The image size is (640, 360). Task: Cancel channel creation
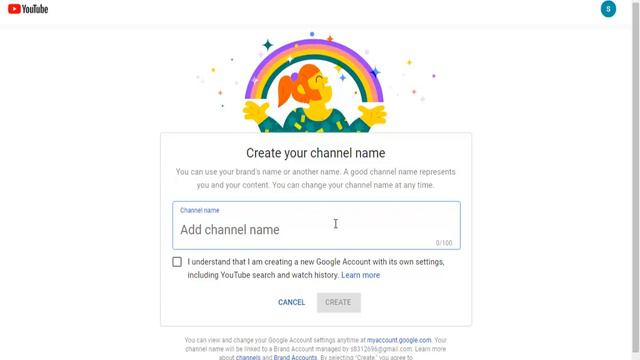[291, 302]
